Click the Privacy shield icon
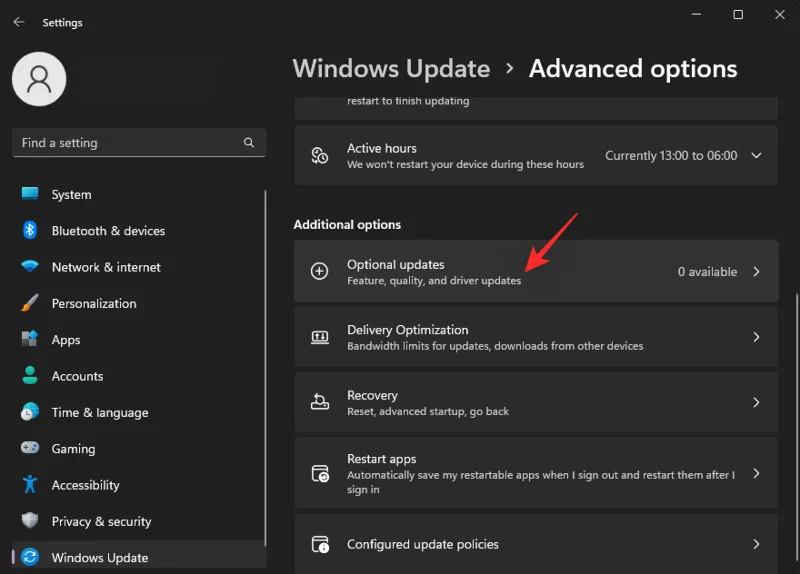The width and height of the screenshot is (800, 574). point(30,520)
